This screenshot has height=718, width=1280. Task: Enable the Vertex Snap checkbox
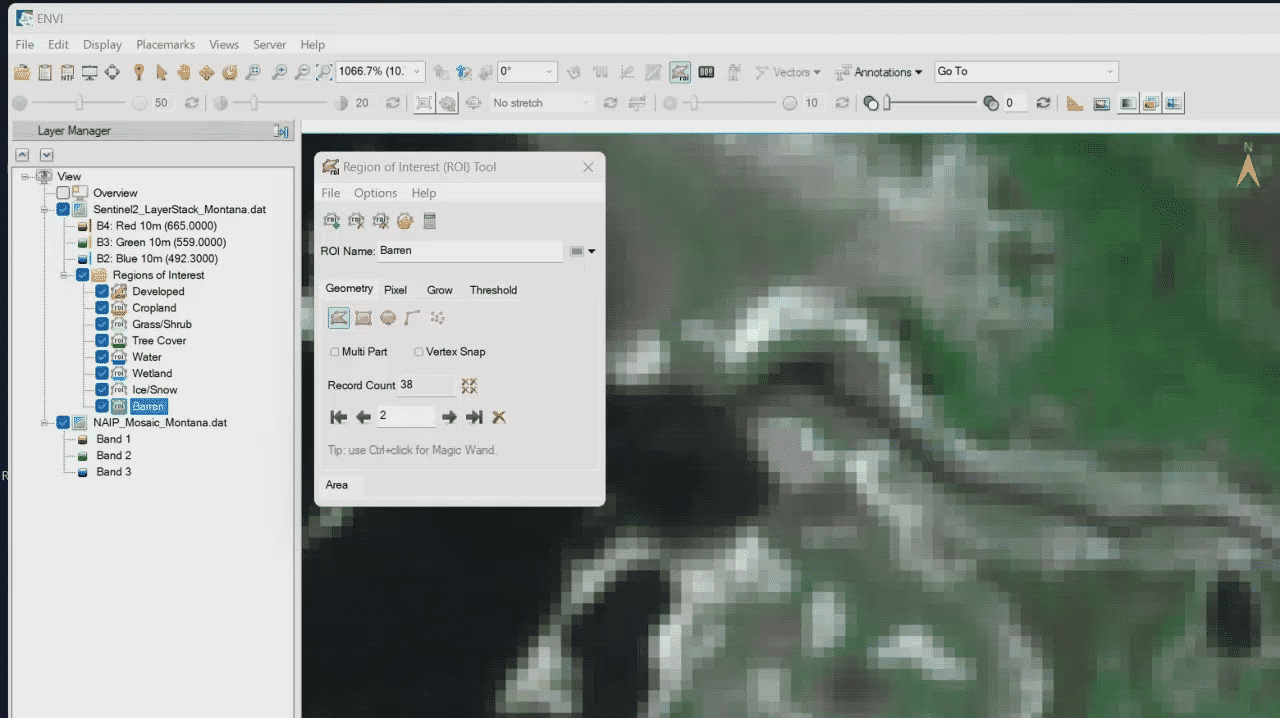[419, 352]
